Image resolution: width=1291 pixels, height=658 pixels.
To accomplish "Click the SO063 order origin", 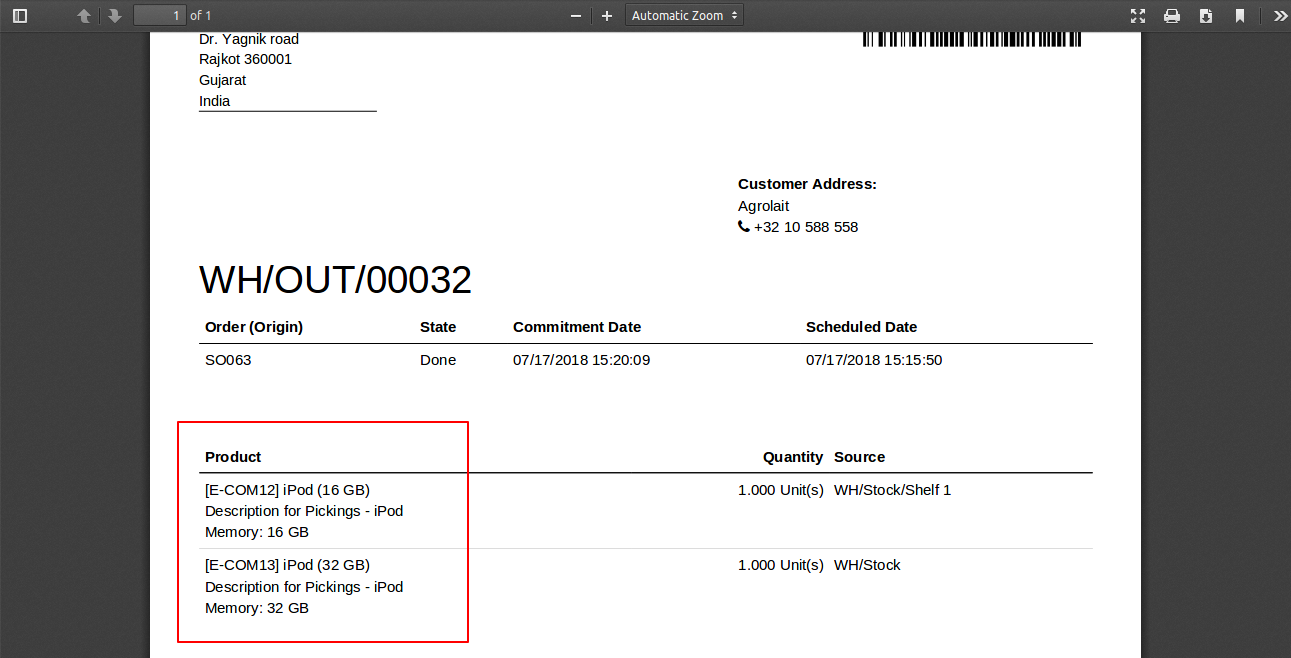I will (x=228, y=360).
